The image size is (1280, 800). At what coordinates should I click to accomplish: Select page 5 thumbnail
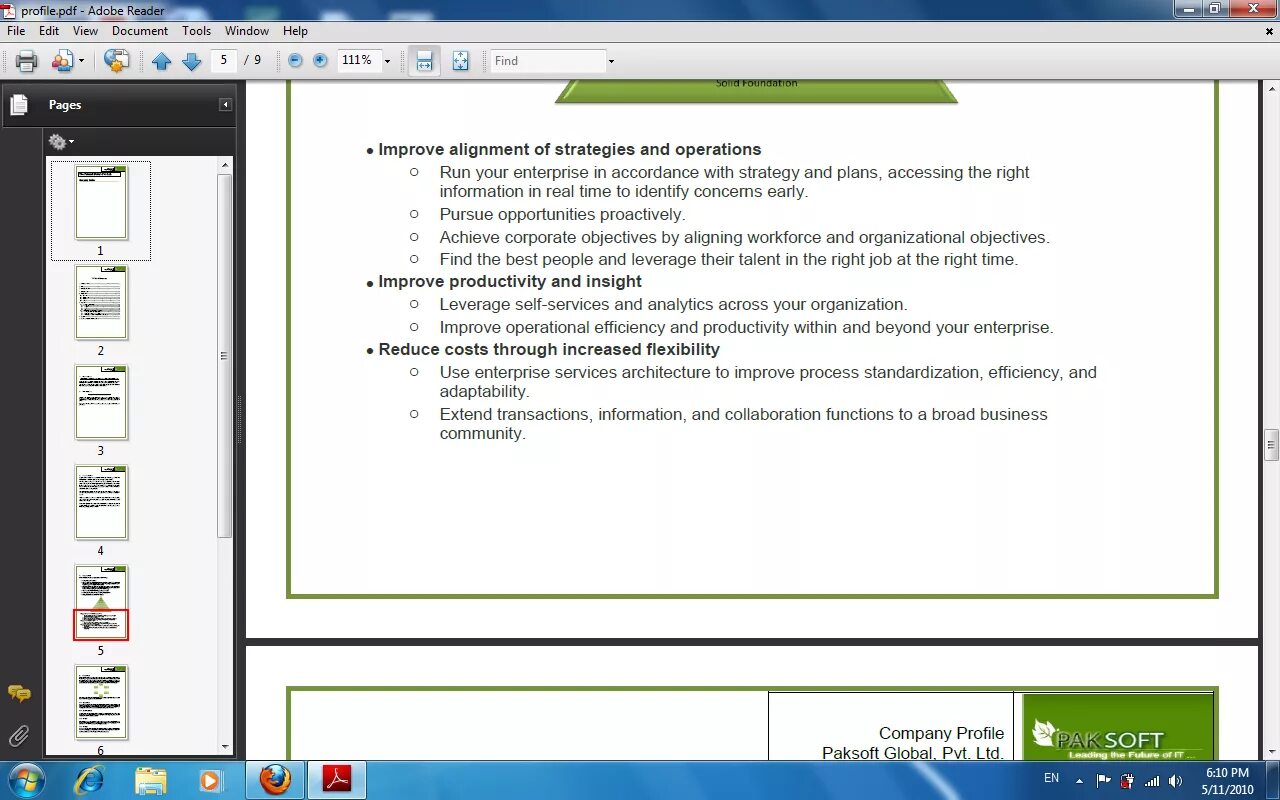101,603
